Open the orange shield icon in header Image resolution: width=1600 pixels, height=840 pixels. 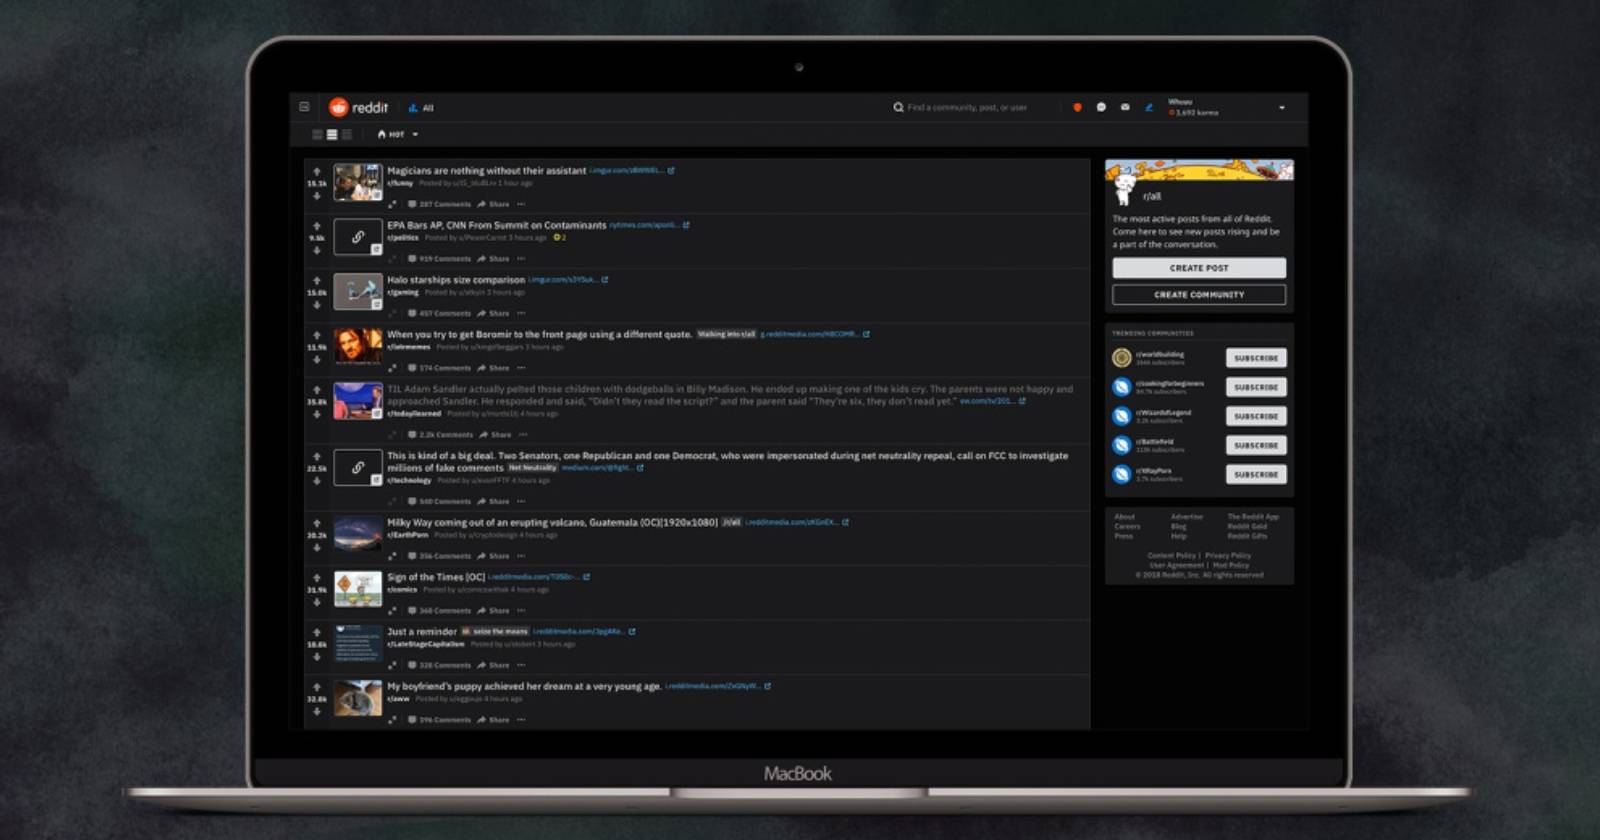1077,107
